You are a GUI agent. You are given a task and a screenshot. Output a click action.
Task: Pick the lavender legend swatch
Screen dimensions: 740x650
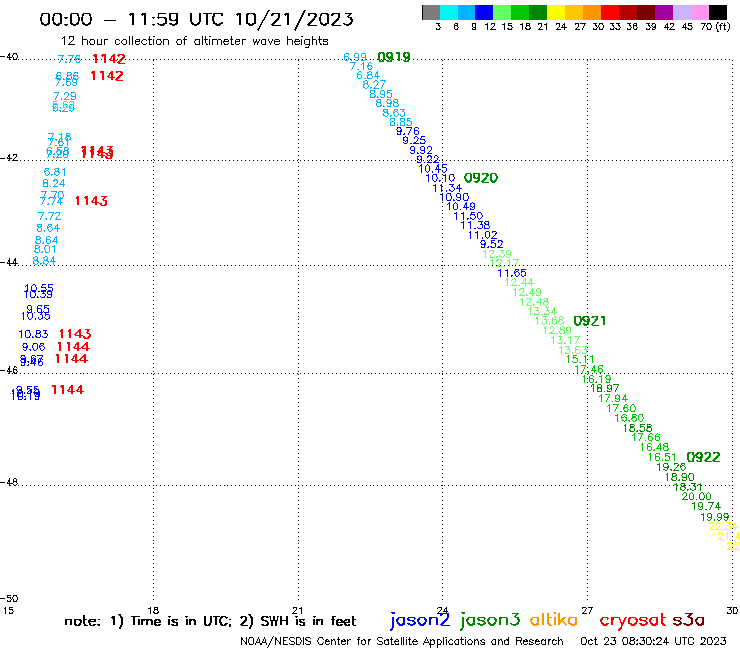pyautogui.click(x=681, y=12)
